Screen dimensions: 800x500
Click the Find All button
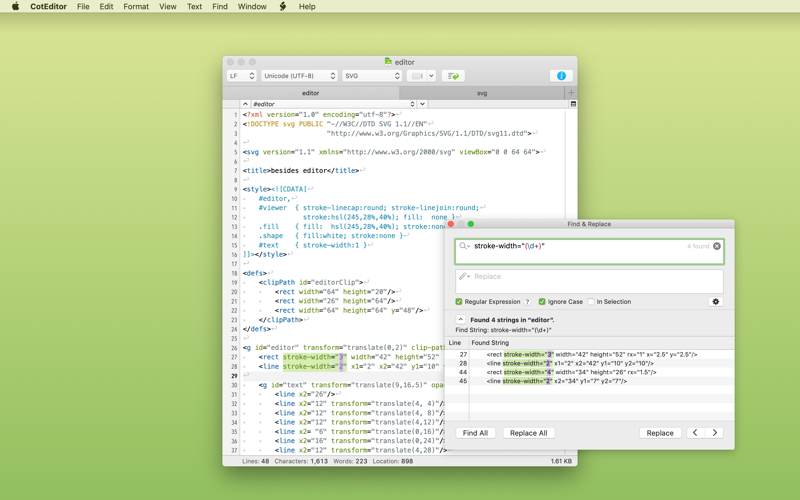pyautogui.click(x=475, y=433)
